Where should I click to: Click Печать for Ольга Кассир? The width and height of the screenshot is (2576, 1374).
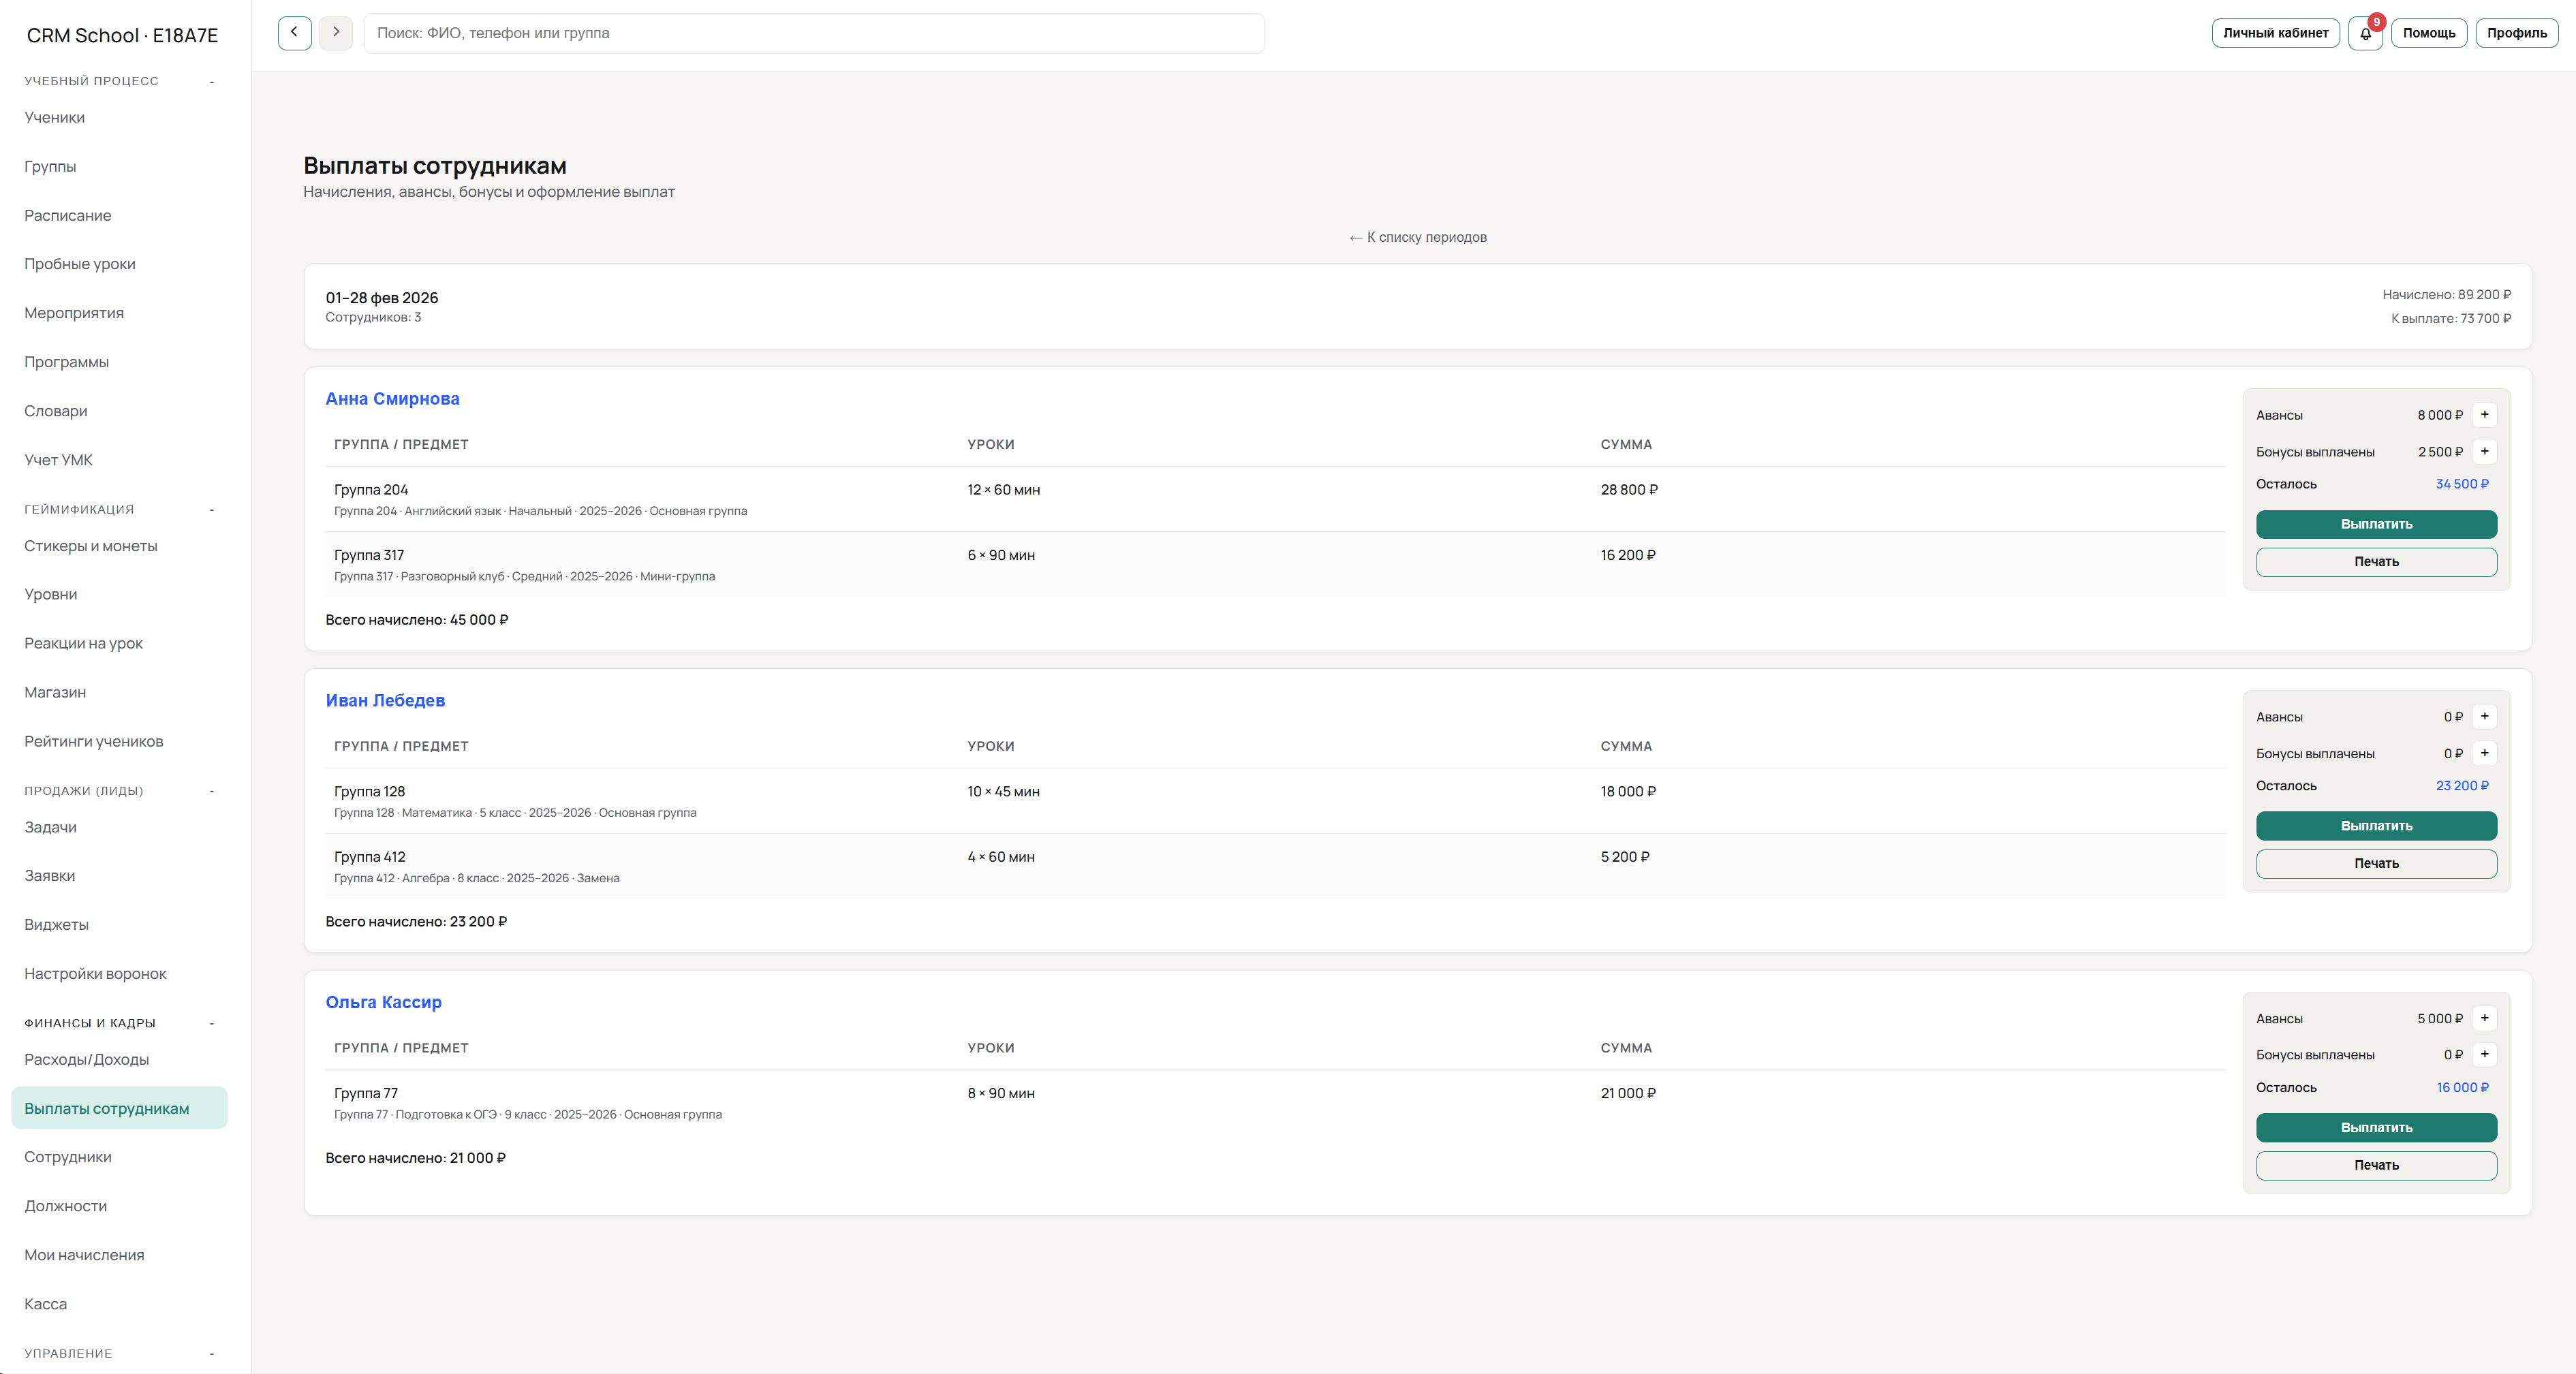click(2376, 1165)
